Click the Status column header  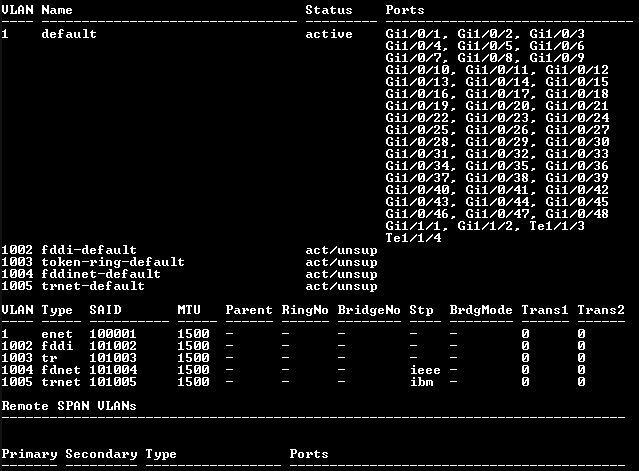[329, 10]
